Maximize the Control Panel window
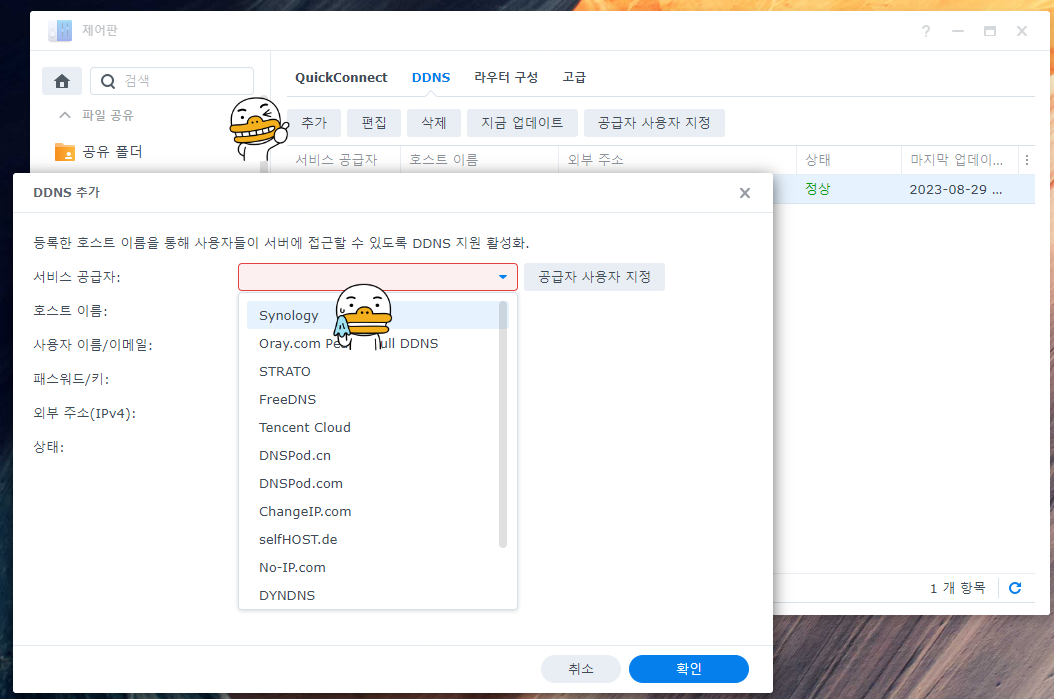1054x699 pixels. [989, 31]
